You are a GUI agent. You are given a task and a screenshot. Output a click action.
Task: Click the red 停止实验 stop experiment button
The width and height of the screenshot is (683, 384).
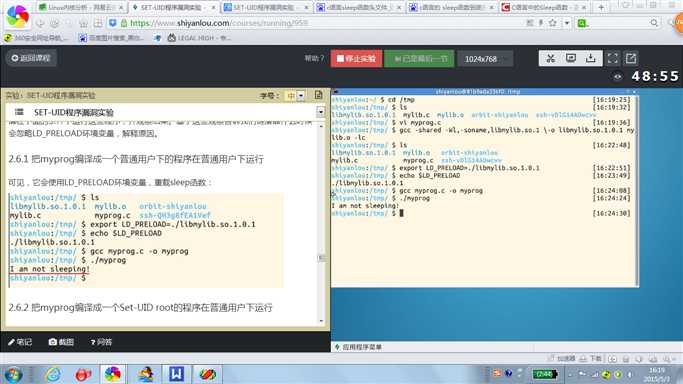click(x=356, y=58)
